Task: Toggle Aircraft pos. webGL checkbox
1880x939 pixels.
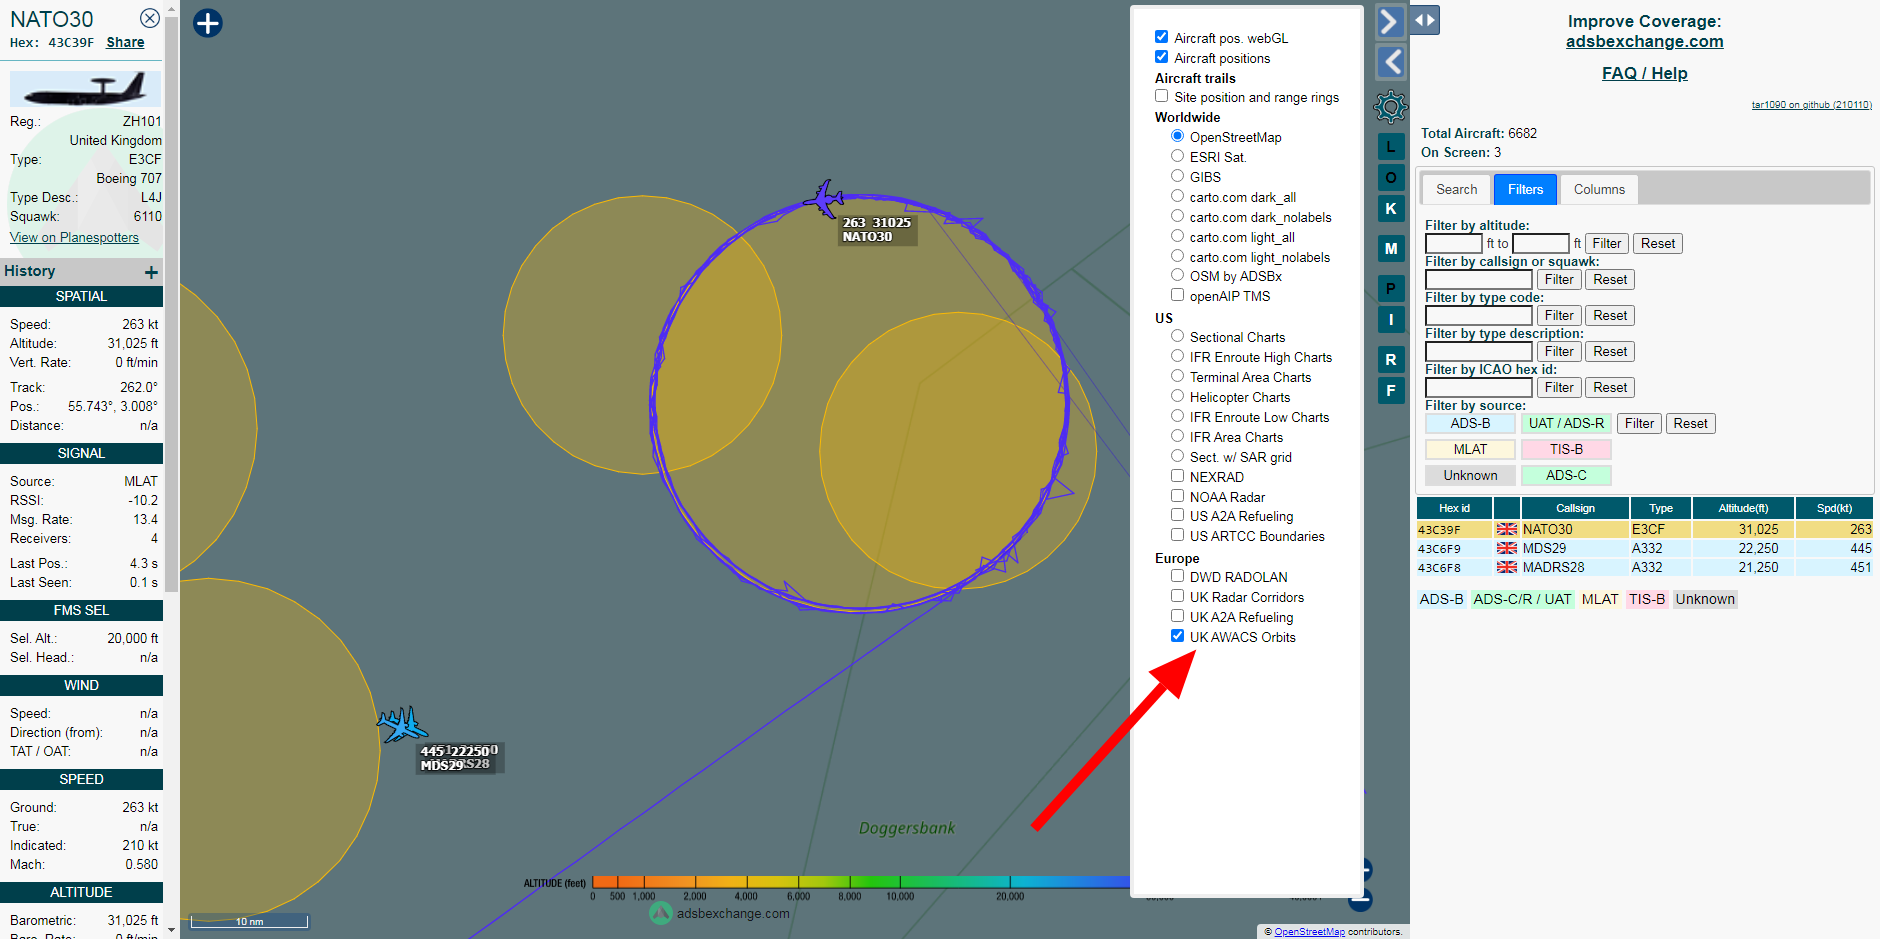Action: [1161, 37]
